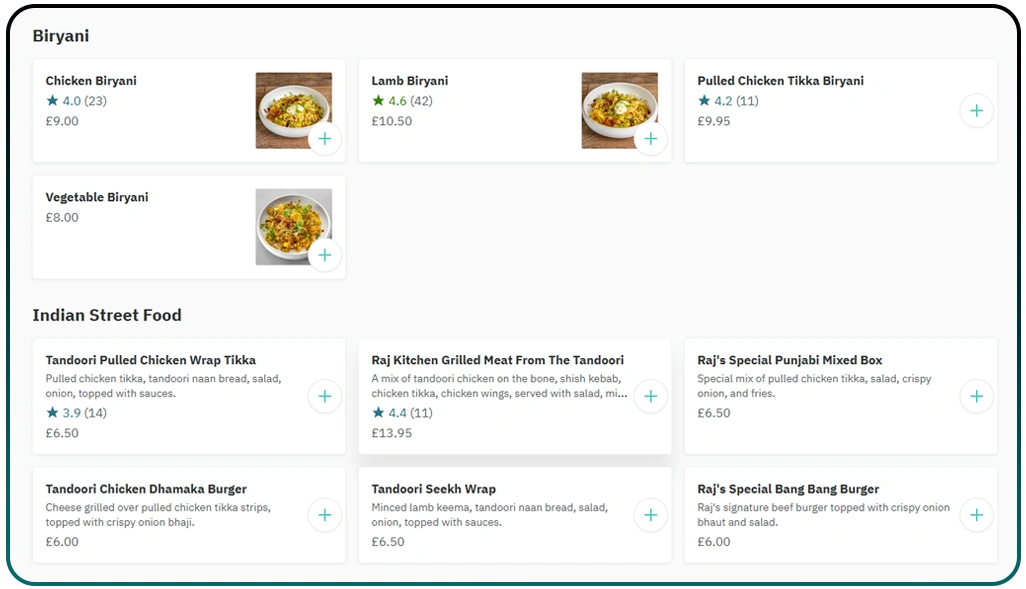Click the plus icon beside Tandoori Seekh Wrap
The width and height of the screenshot is (1026, 589).
pos(651,515)
